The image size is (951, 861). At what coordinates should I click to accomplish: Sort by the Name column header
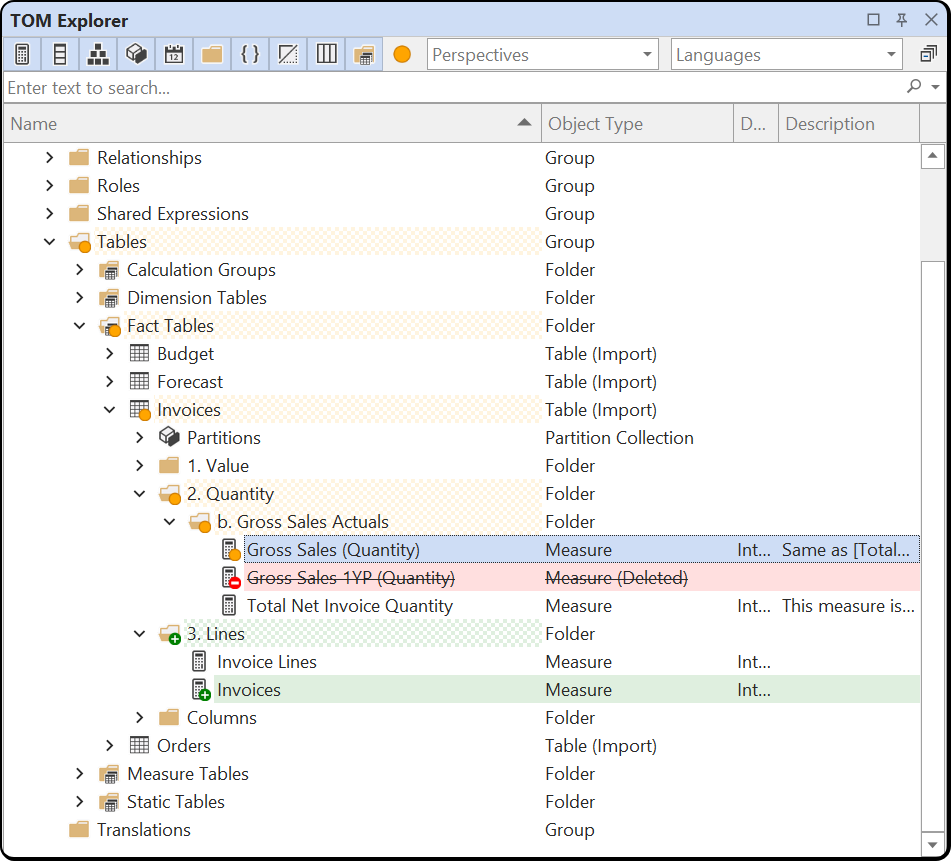pos(272,124)
